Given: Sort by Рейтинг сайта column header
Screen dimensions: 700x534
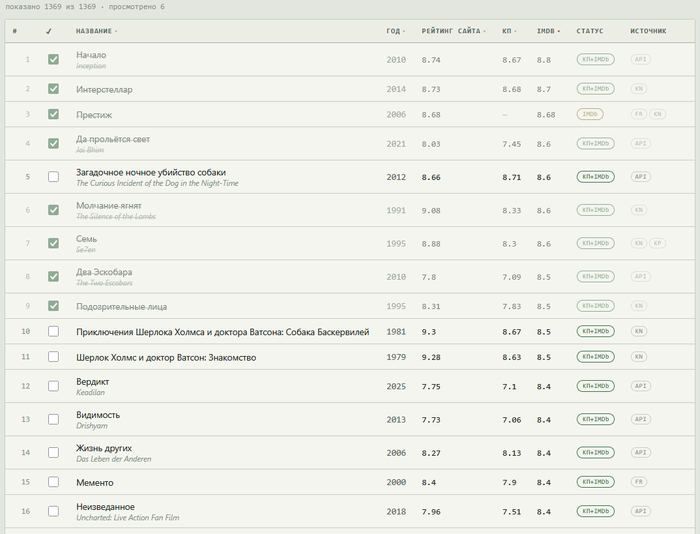Looking at the screenshot, I should 453,31.
